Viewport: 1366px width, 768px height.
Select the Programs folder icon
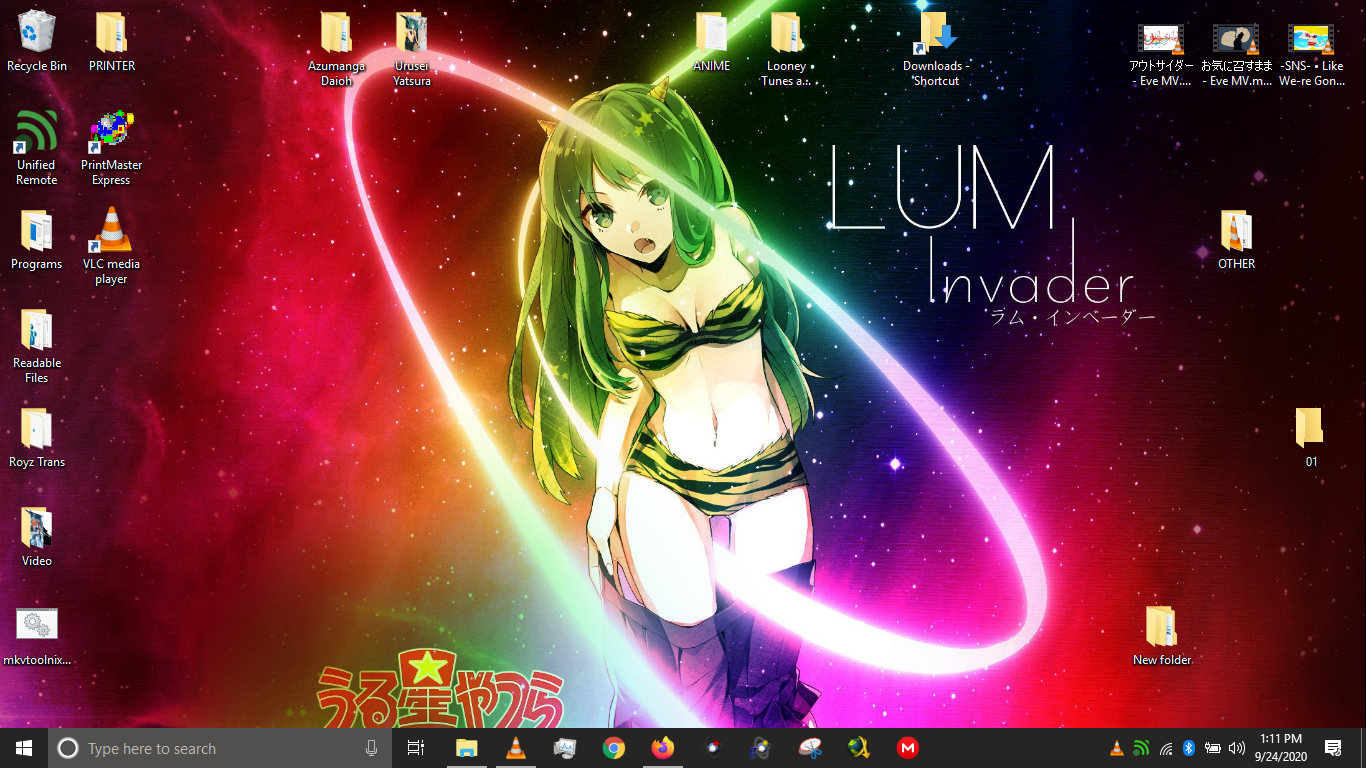pos(37,240)
